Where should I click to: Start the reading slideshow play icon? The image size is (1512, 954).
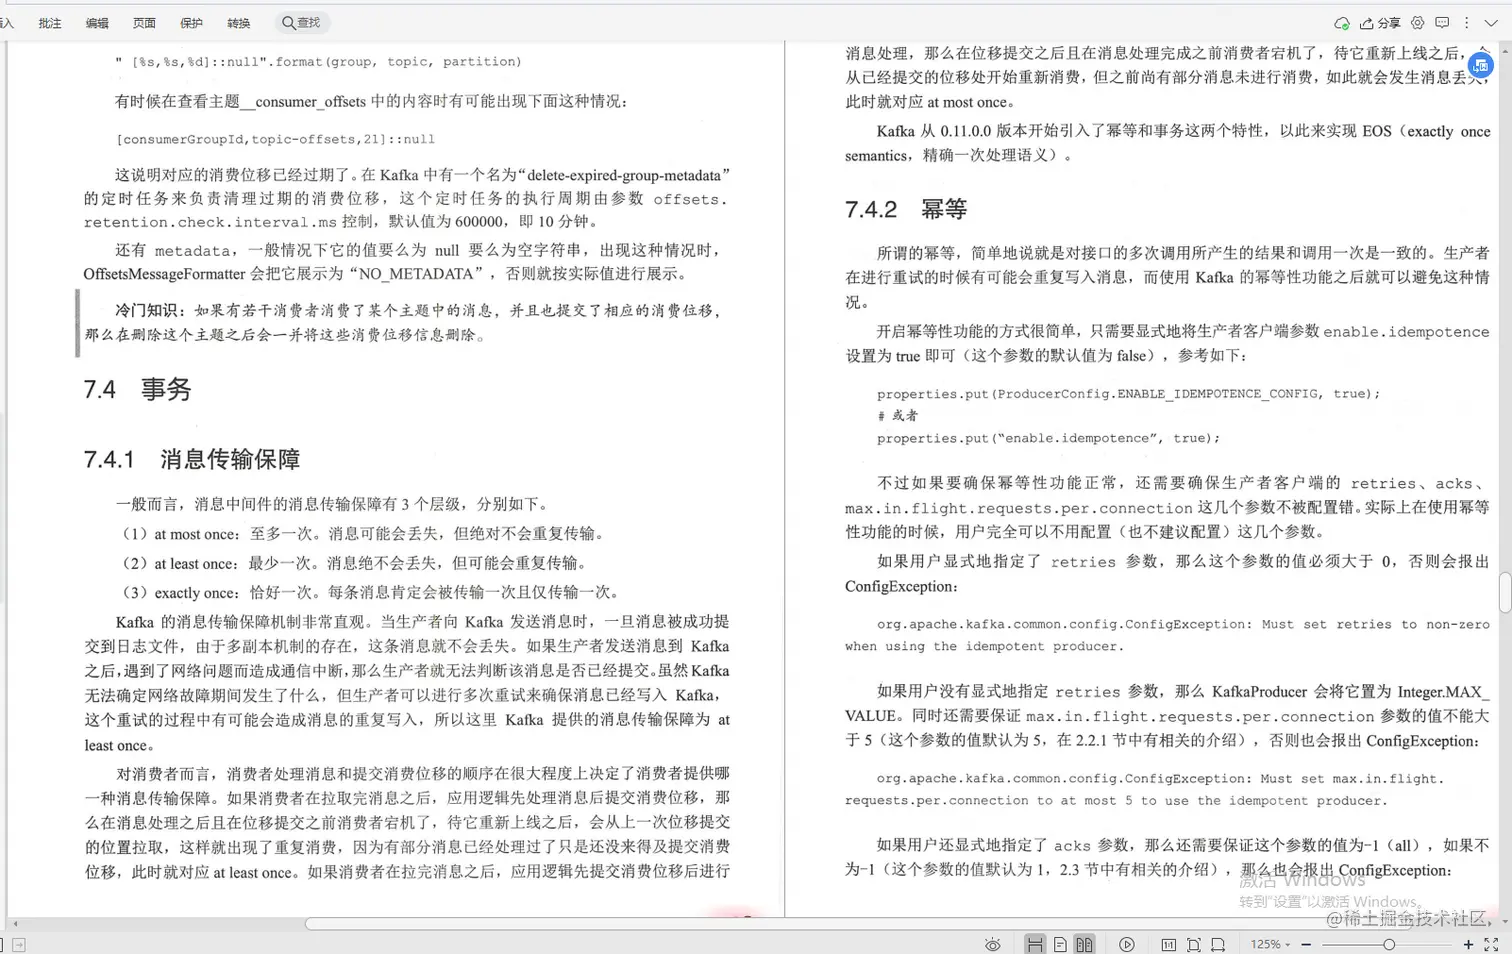(1127, 943)
